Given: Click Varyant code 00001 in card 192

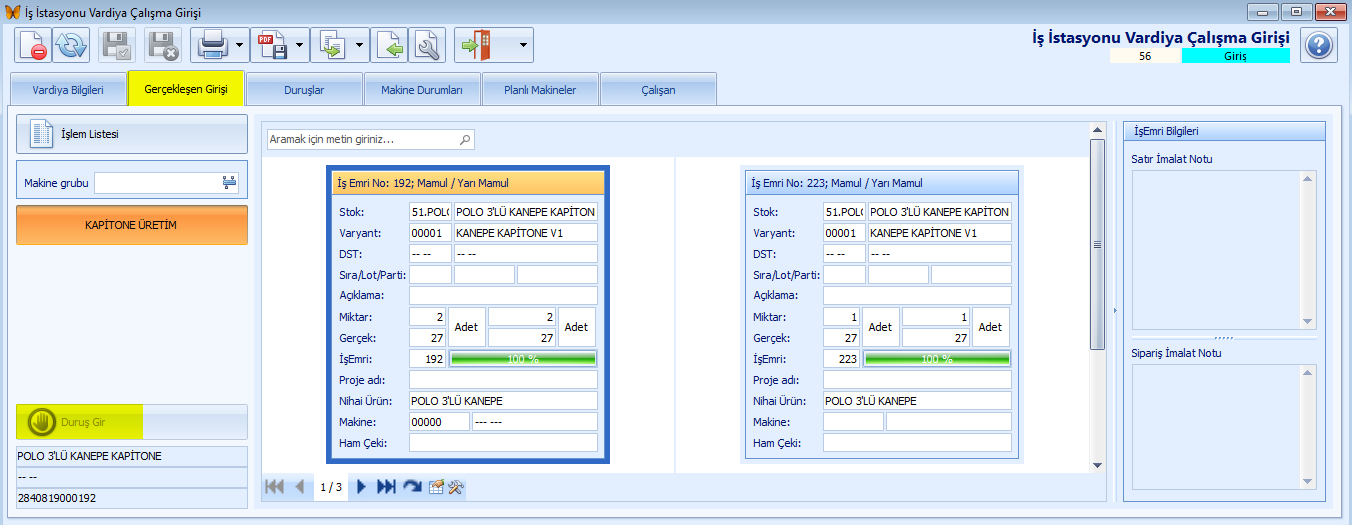Looking at the screenshot, I should tap(430, 233).
